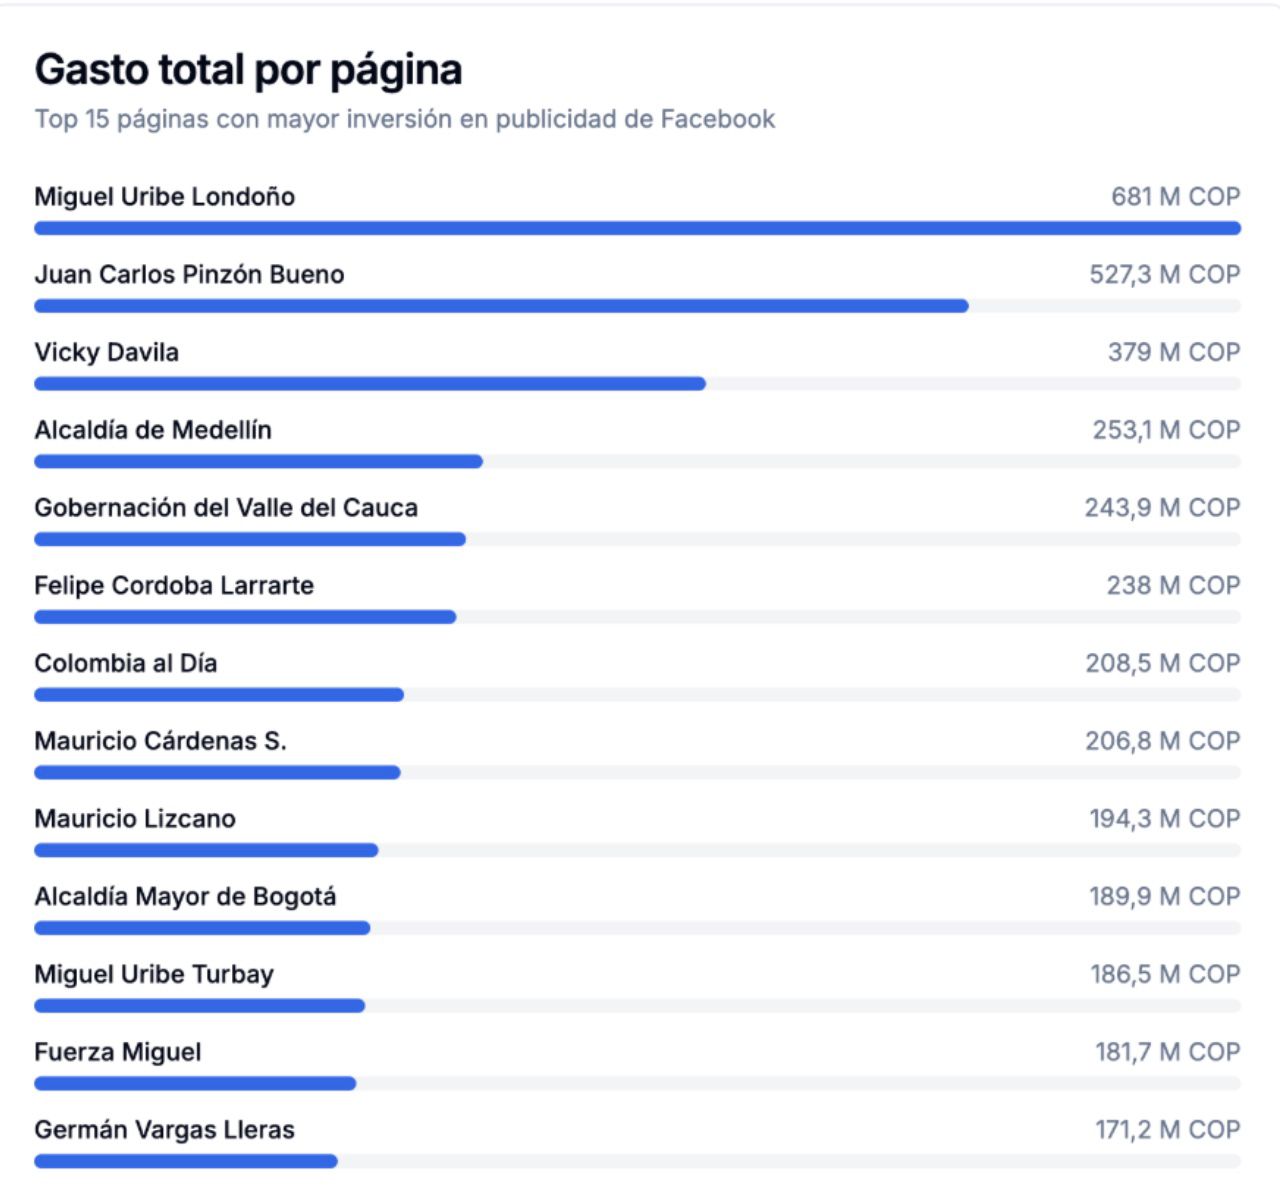Click the 171,2 M COP amount
1280x1194 pixels.
[x=1167, y=1130]
